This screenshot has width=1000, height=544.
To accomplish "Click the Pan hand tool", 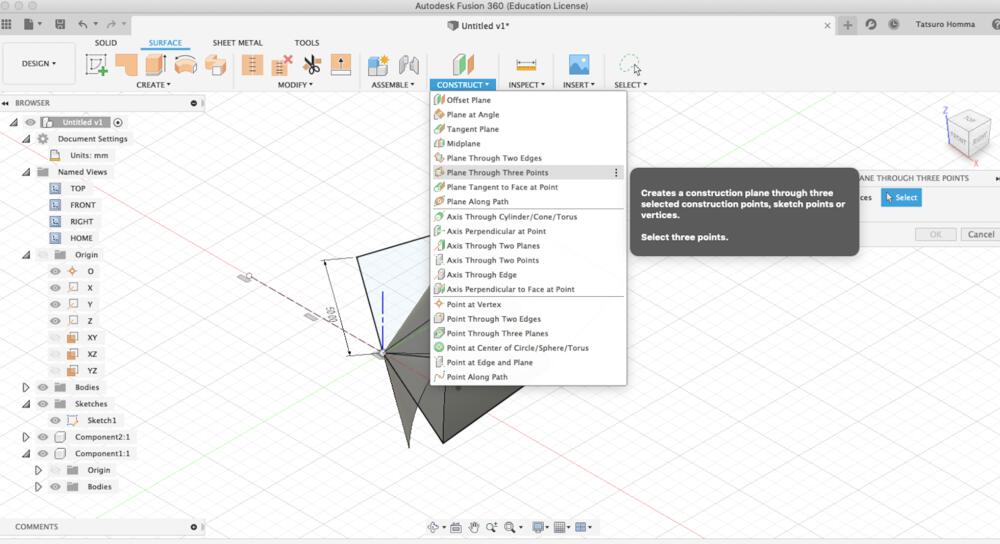I will 474,527.
